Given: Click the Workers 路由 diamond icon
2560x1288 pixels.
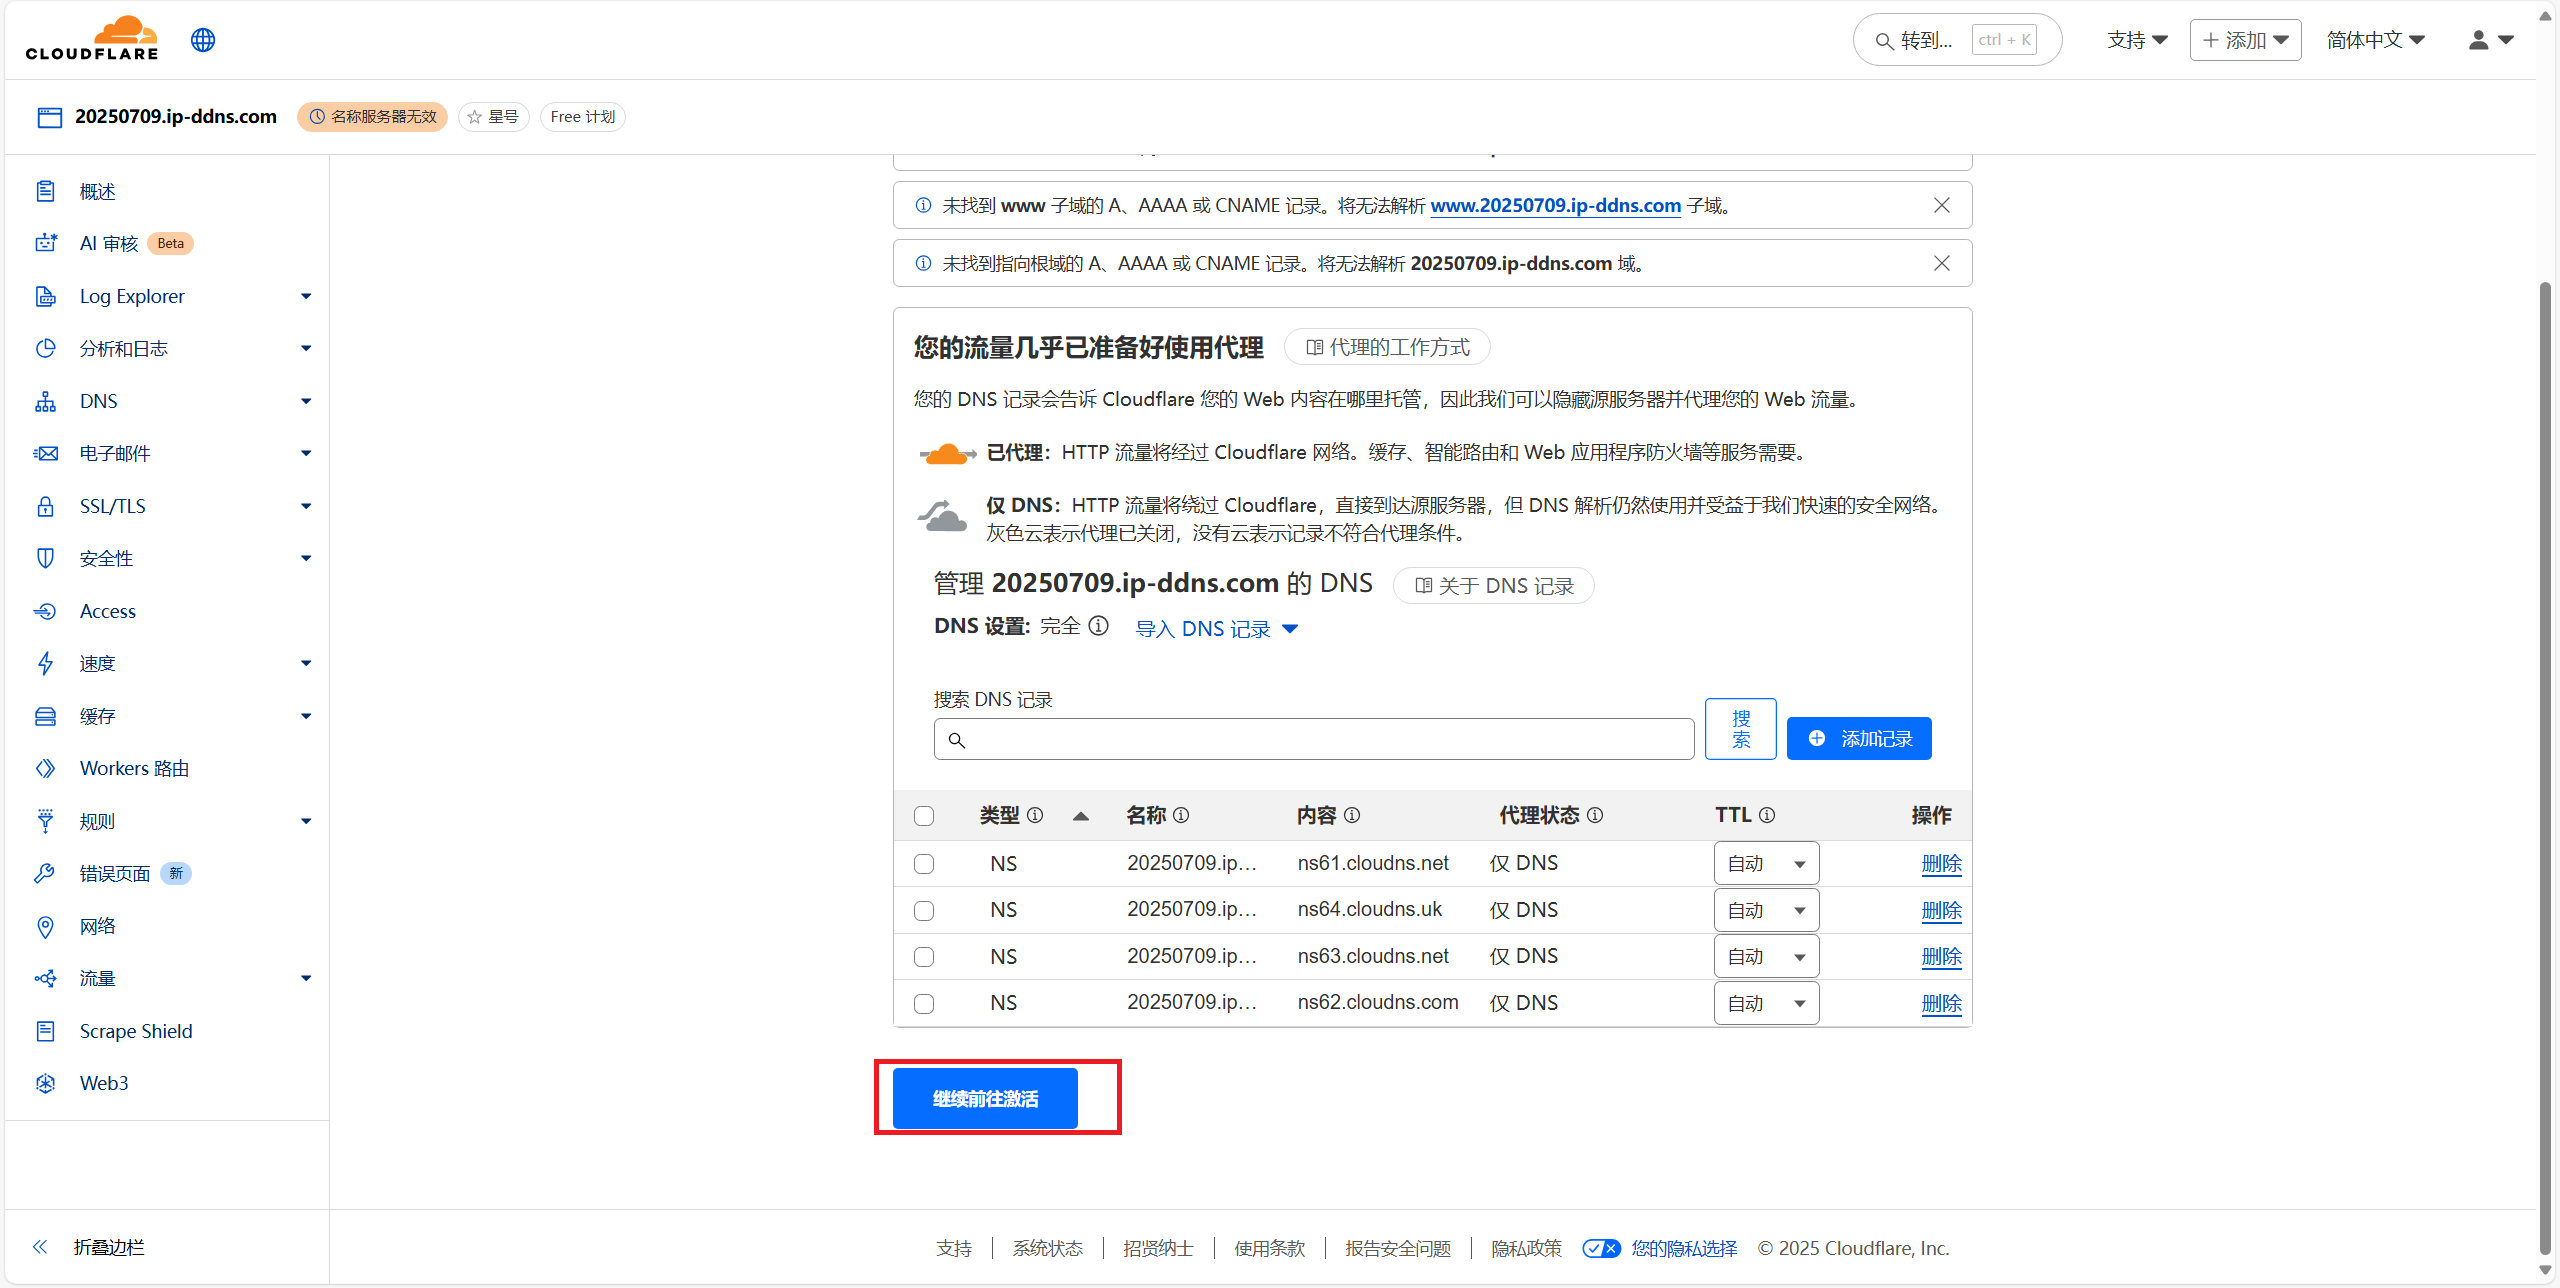Looking at the screenshot, I should (x=45, y=768).
